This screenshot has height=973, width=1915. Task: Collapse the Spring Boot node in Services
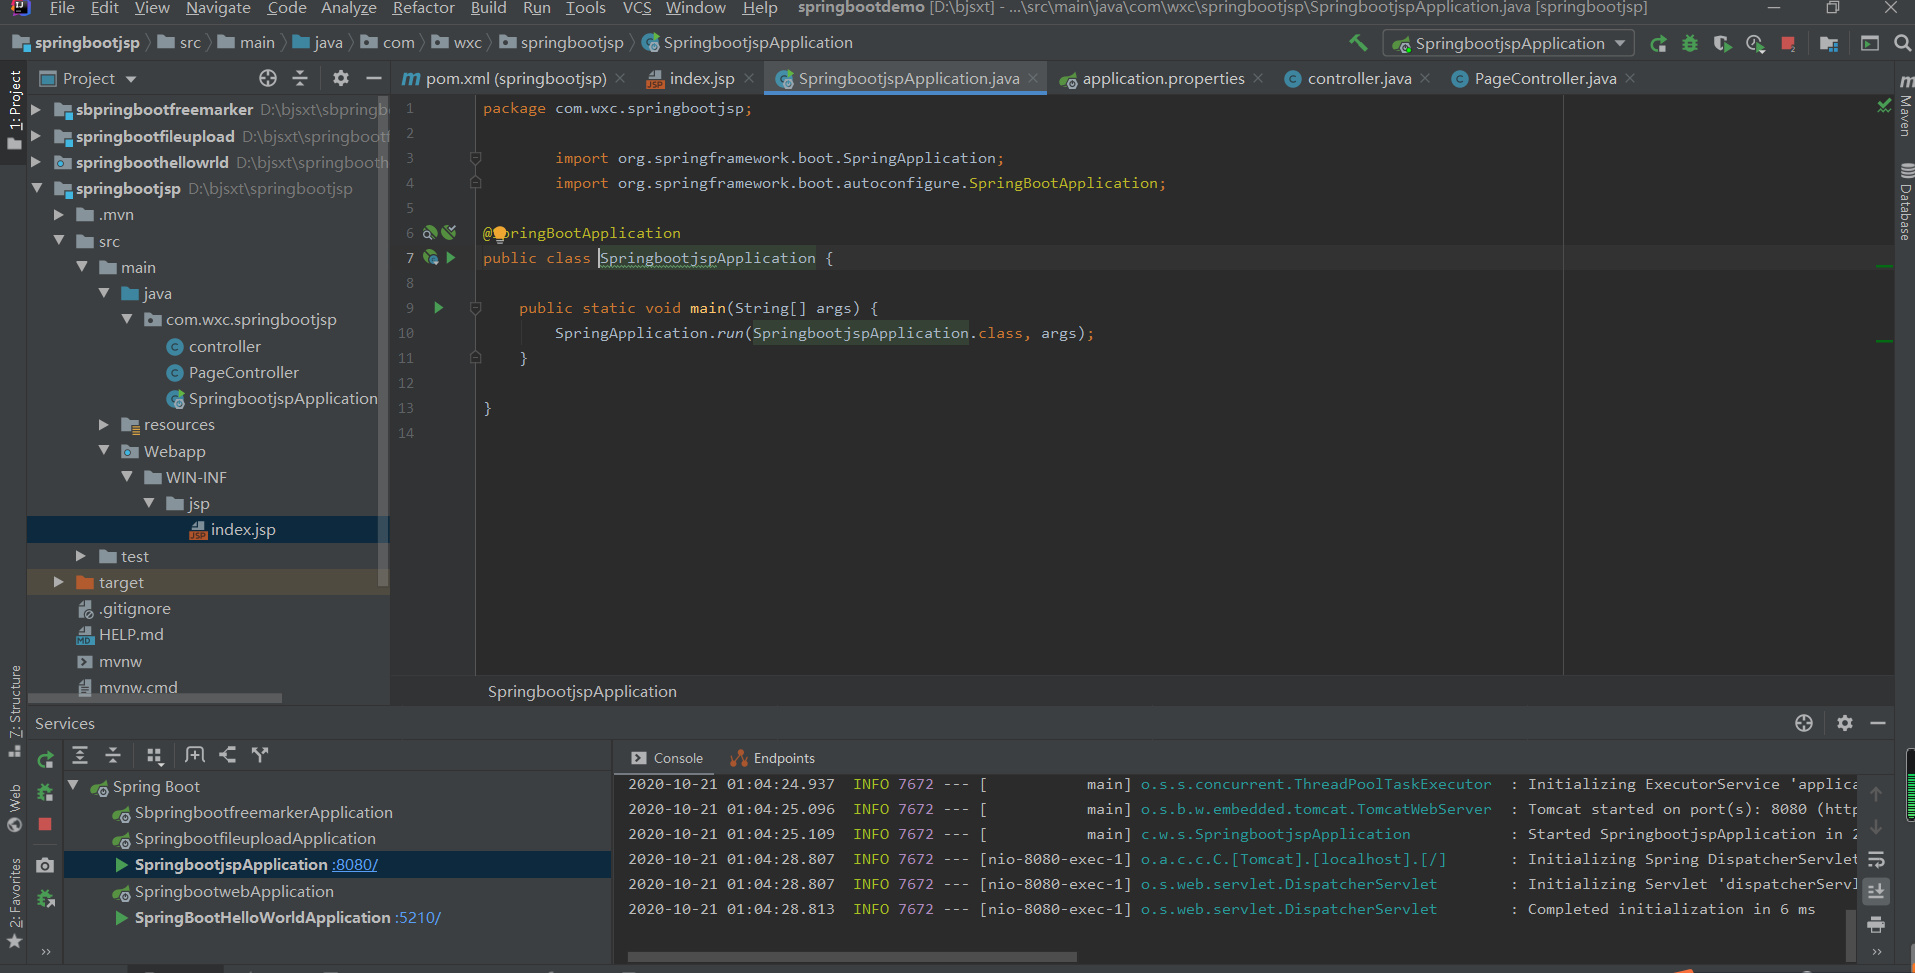(73, 786)
